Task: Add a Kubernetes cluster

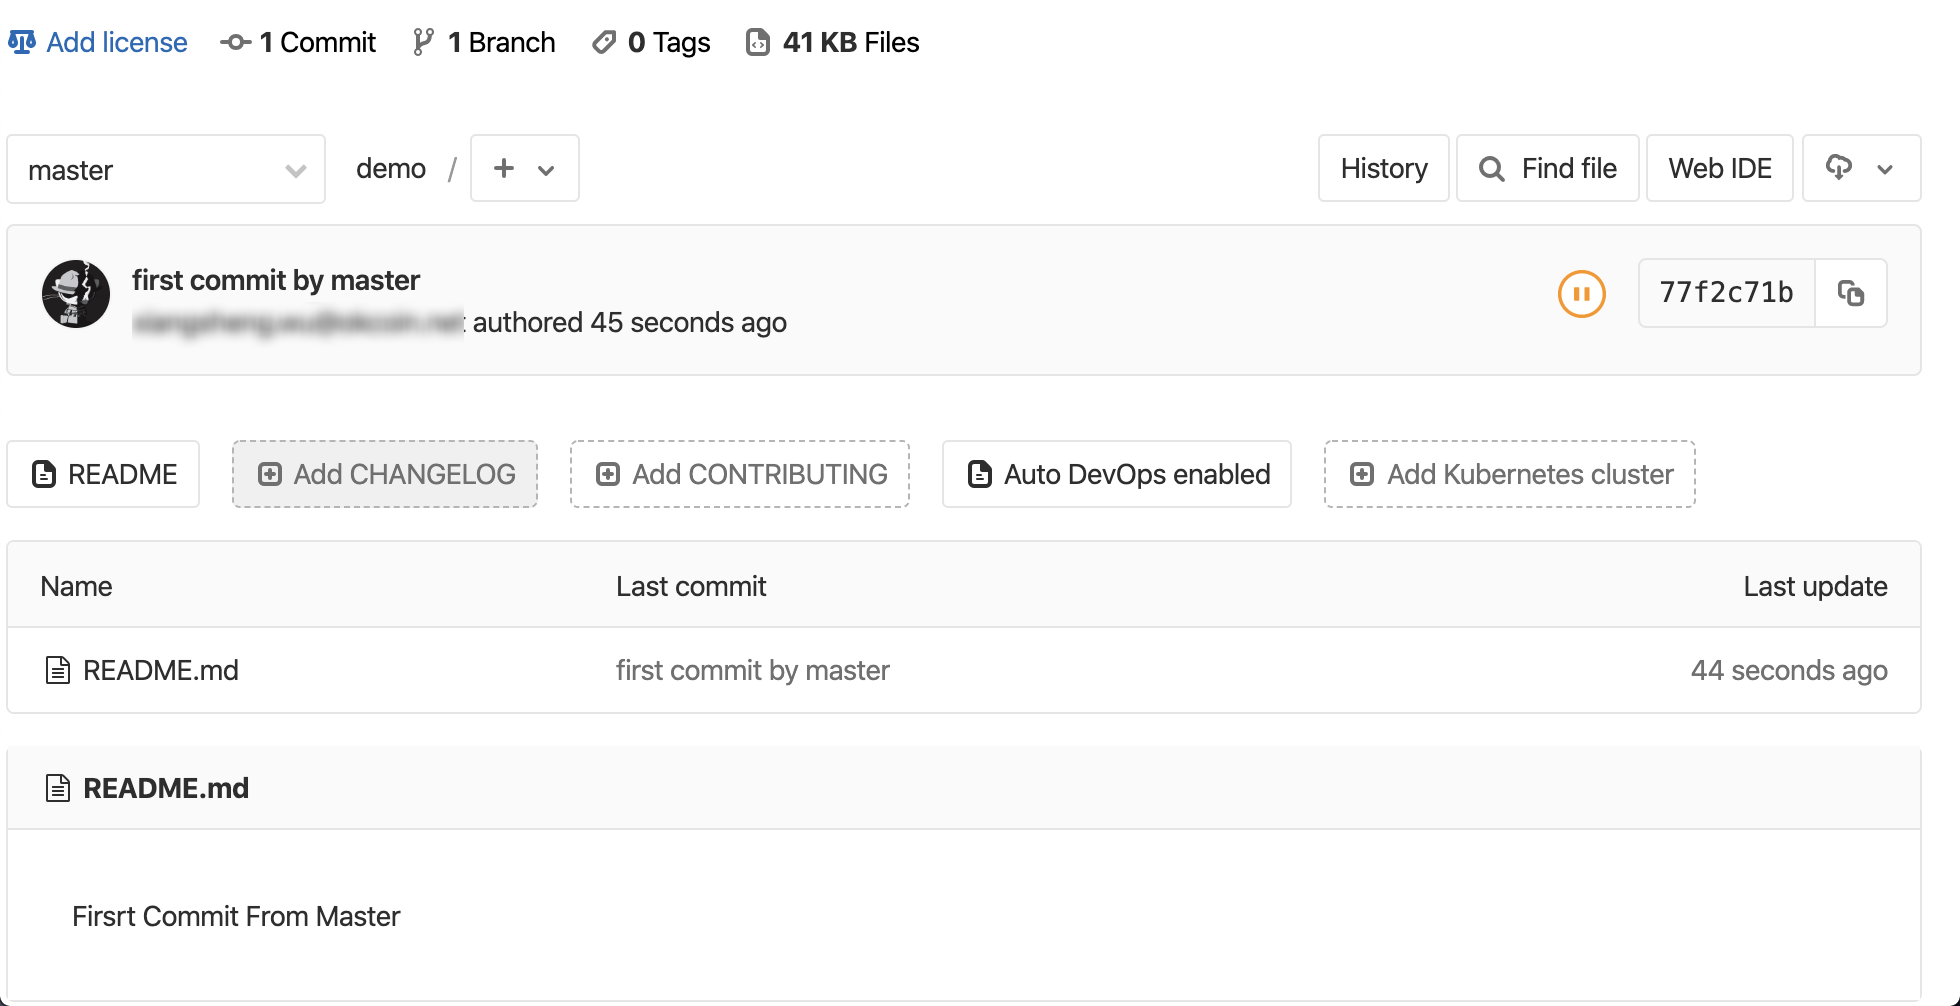Action: tap(1509, 474)
